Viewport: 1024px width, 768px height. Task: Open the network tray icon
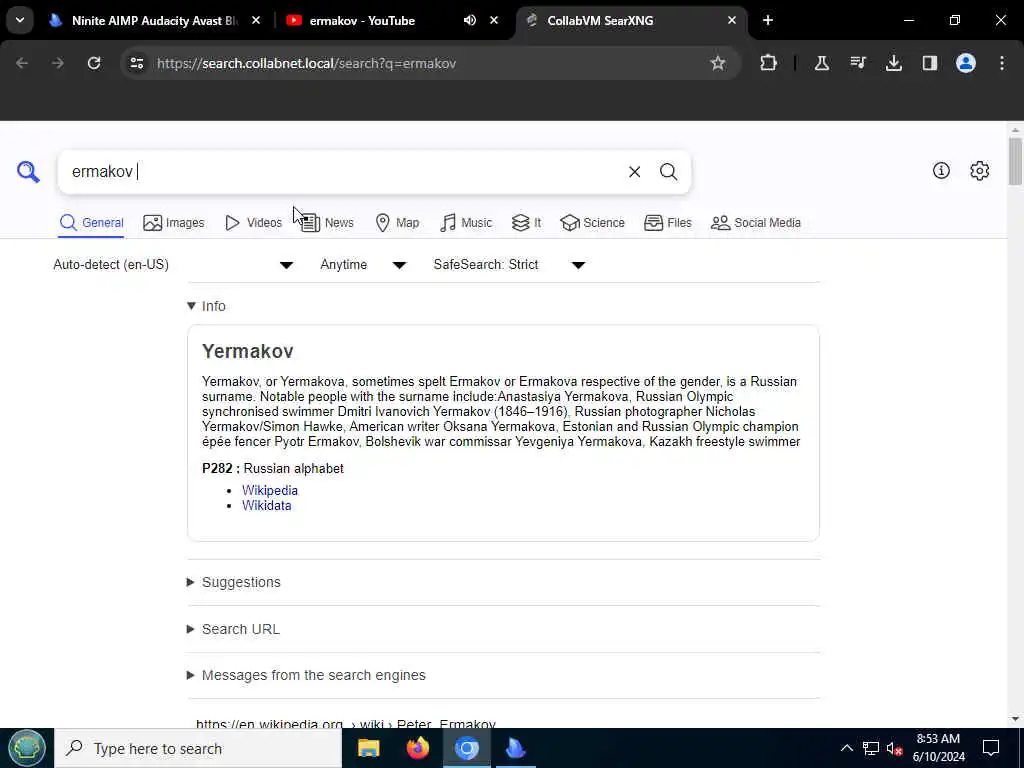coord(870,748)
